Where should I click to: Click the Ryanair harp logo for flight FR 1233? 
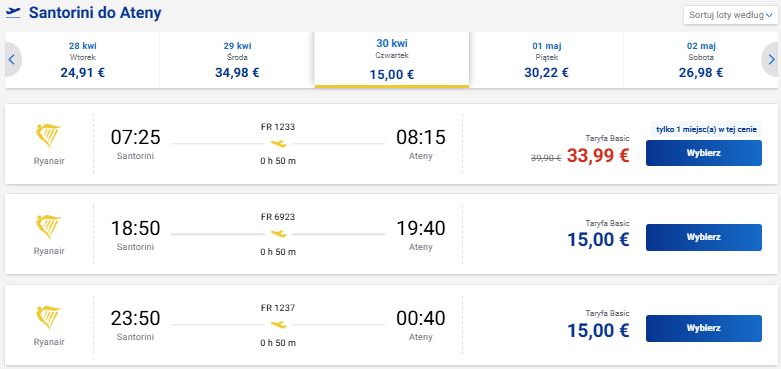pos(49,136)
